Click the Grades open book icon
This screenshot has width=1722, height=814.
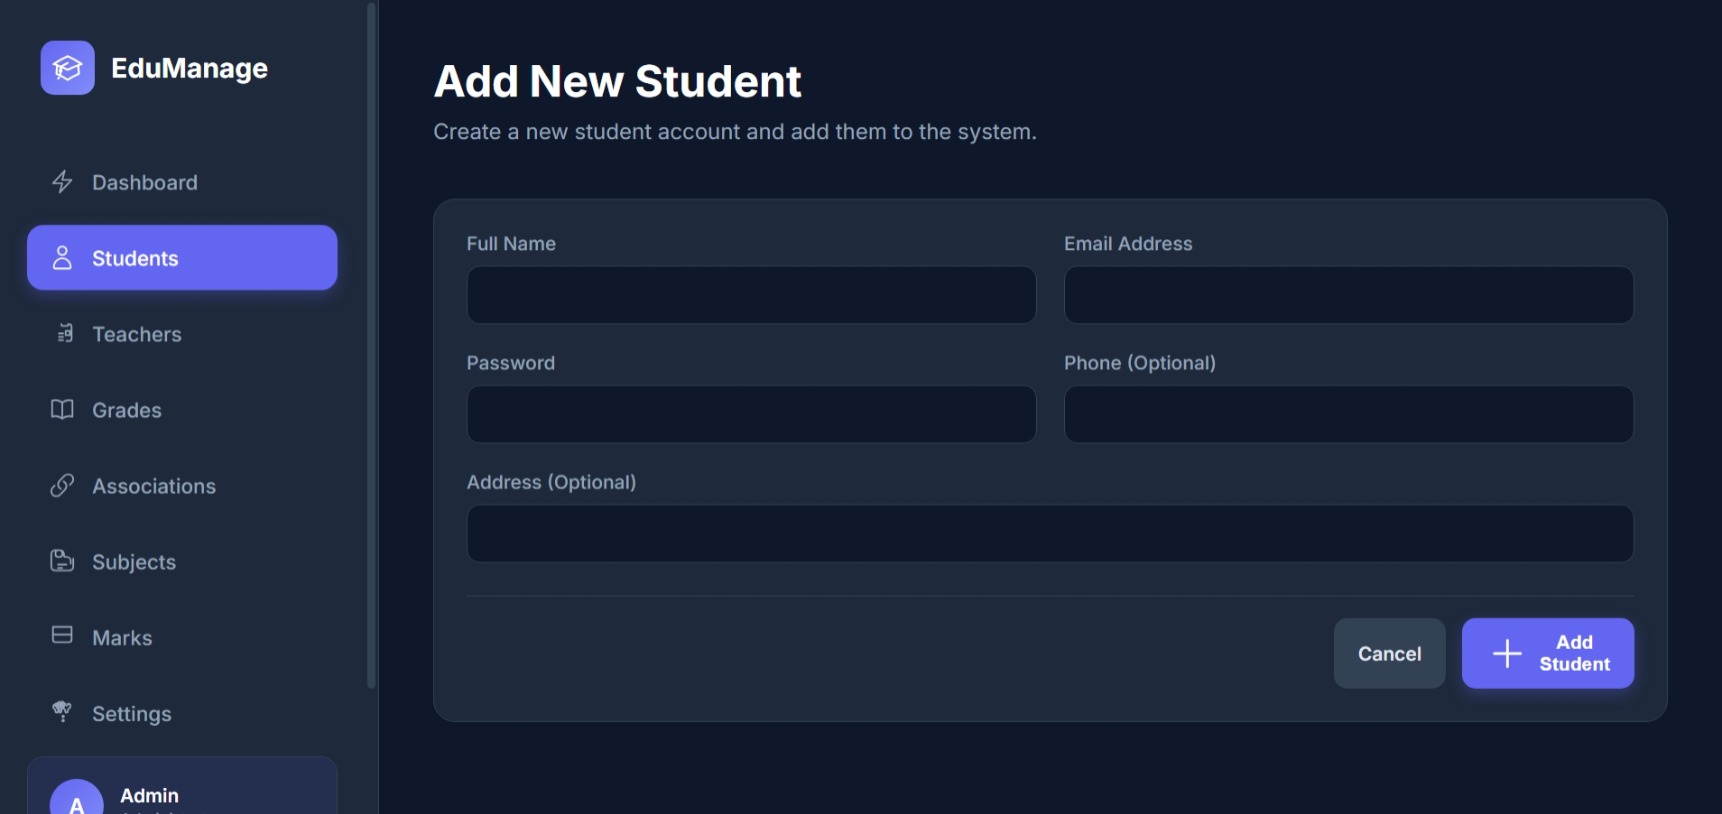click(62, 410)
